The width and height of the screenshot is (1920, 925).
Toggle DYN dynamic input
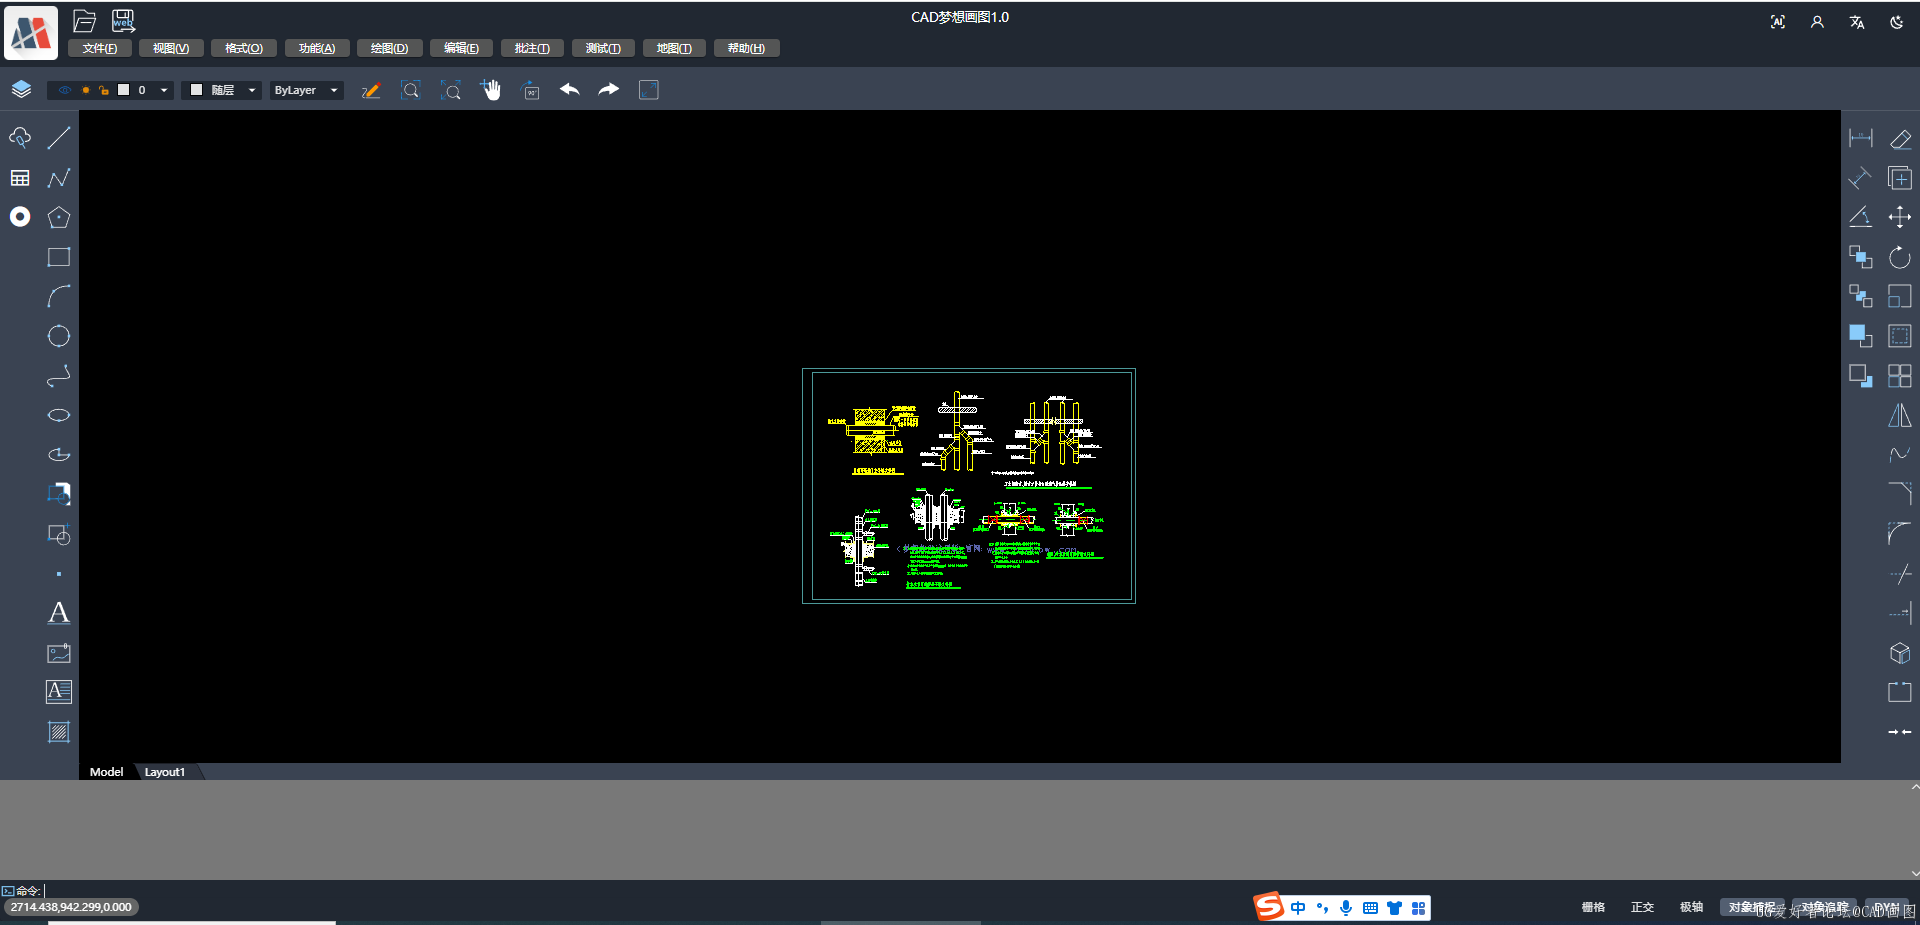pyautogui.click(x=1887, y=907)
